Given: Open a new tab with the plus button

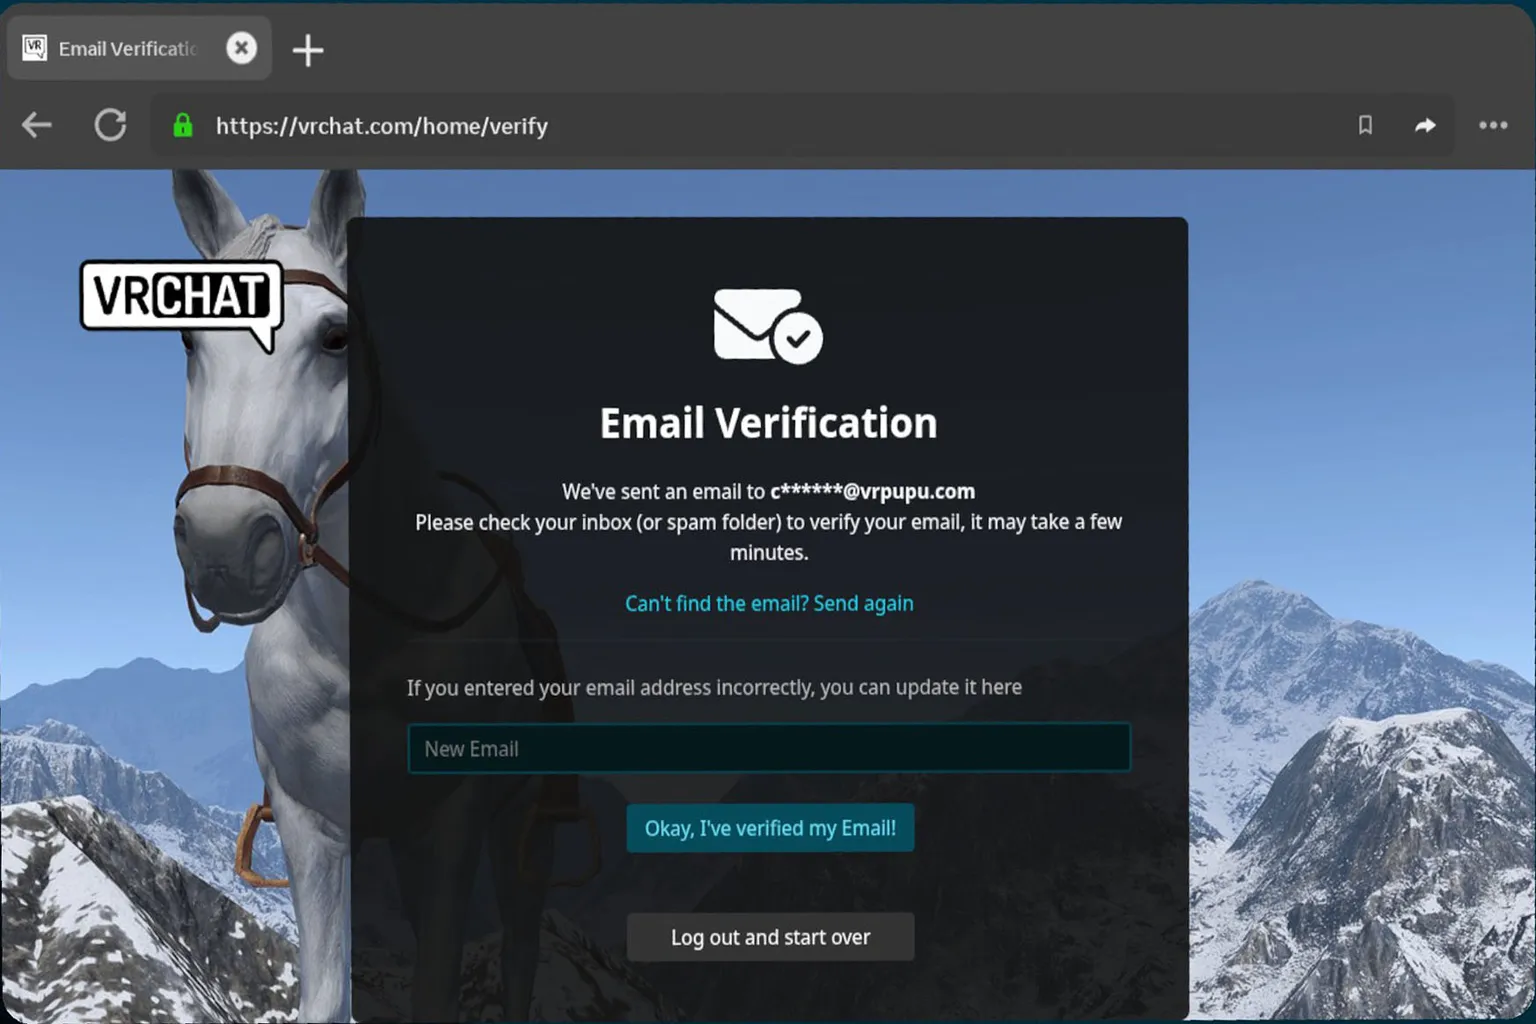Looking at the screenshot, I should pyautogui.click(x=308, y=50).
